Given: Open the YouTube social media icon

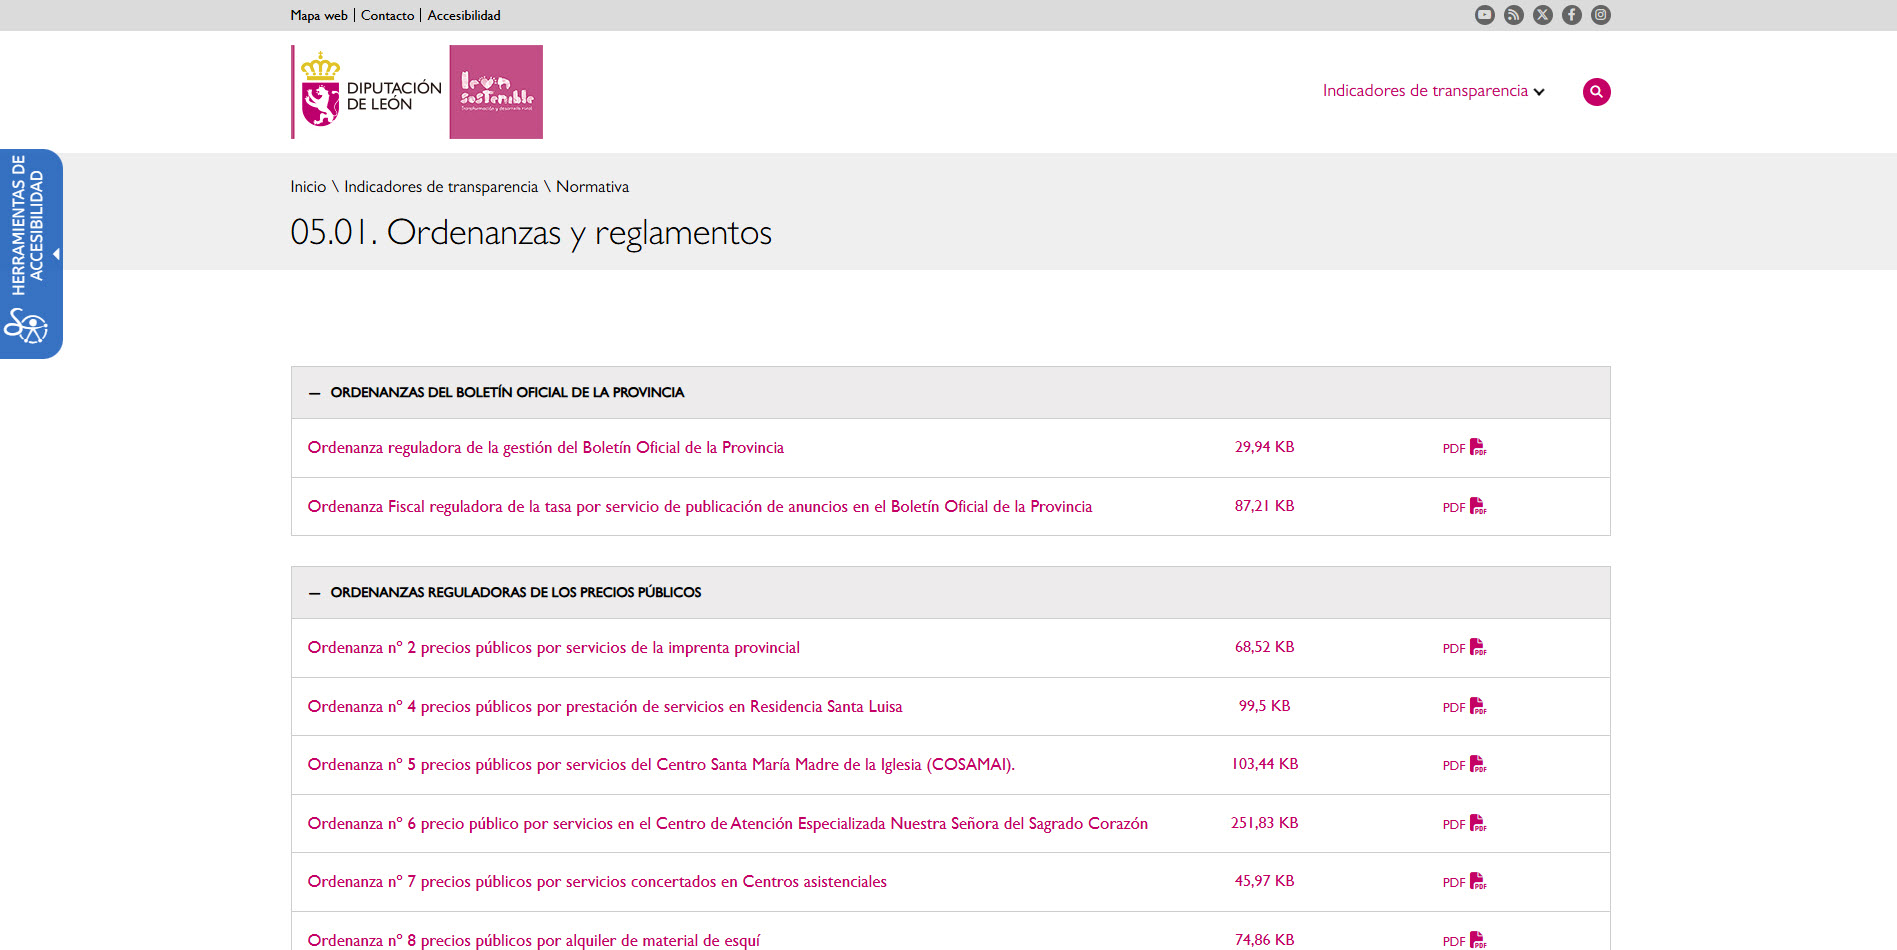Looking at the screenshot, I should coord(1484,15).
